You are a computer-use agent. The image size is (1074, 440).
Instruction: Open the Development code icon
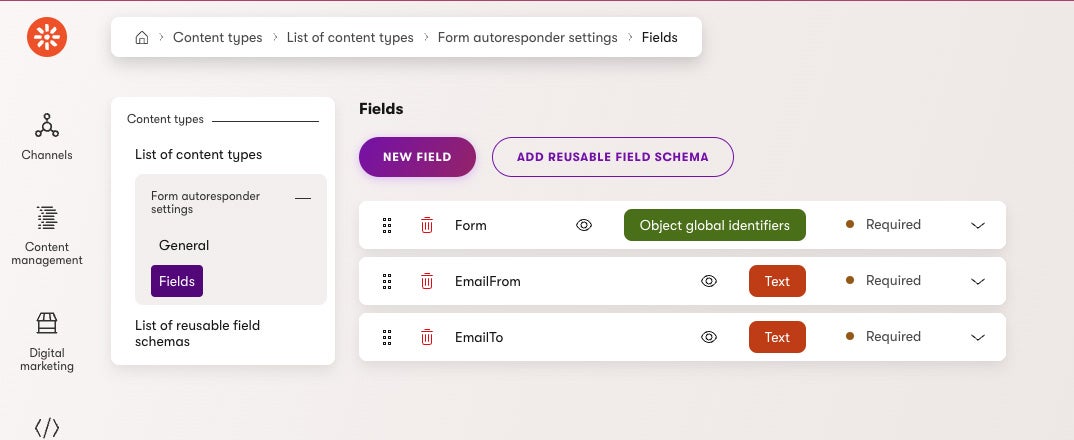47,428
